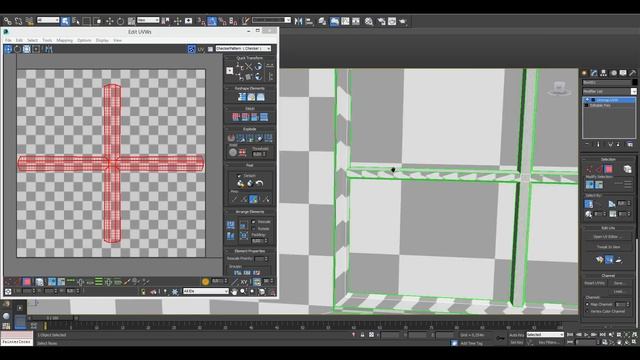Click the Select and Rotate icon in main toolbar
640x360 pixels.
[120, 21]
